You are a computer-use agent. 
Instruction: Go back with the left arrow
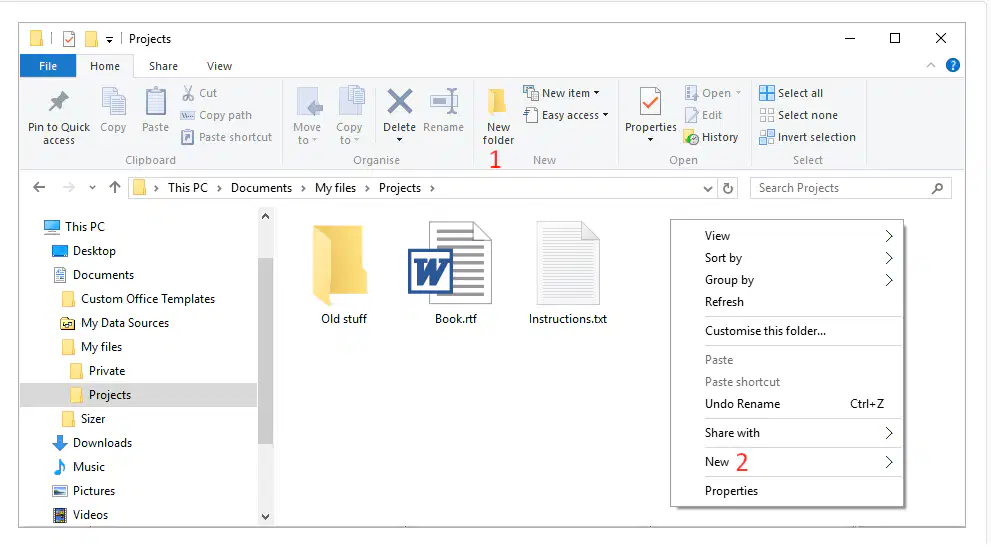[x=39, y=187]
